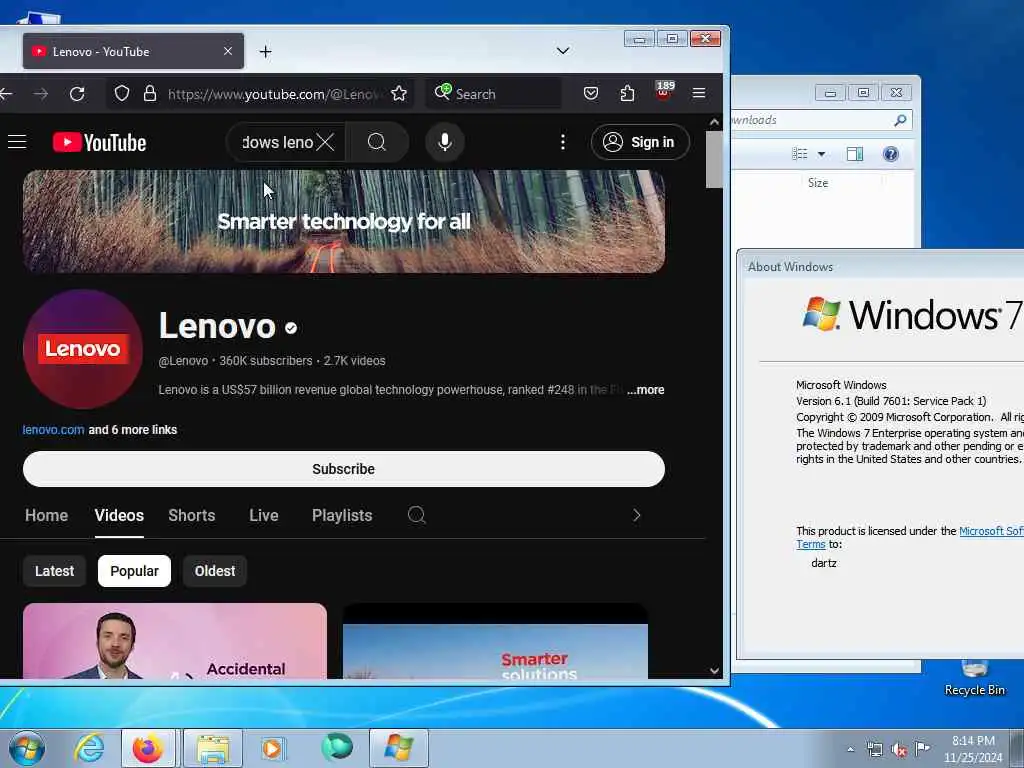Click the Size column header in Explorer

coord(818,183)
